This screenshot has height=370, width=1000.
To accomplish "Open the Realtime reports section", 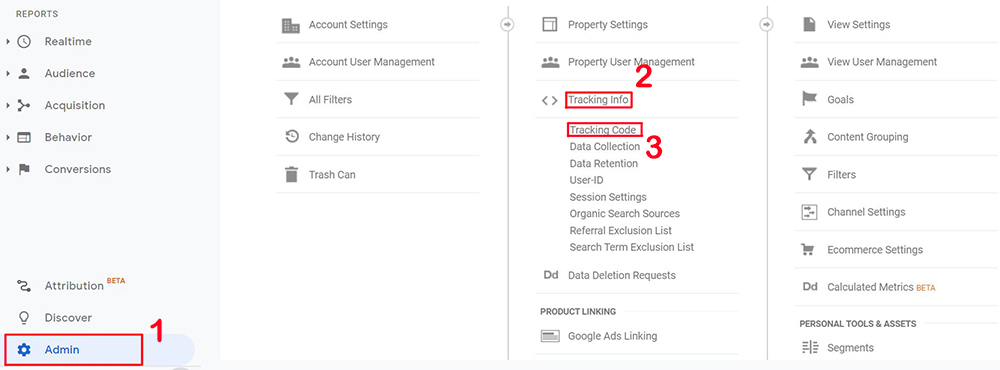I will point(68,41).
